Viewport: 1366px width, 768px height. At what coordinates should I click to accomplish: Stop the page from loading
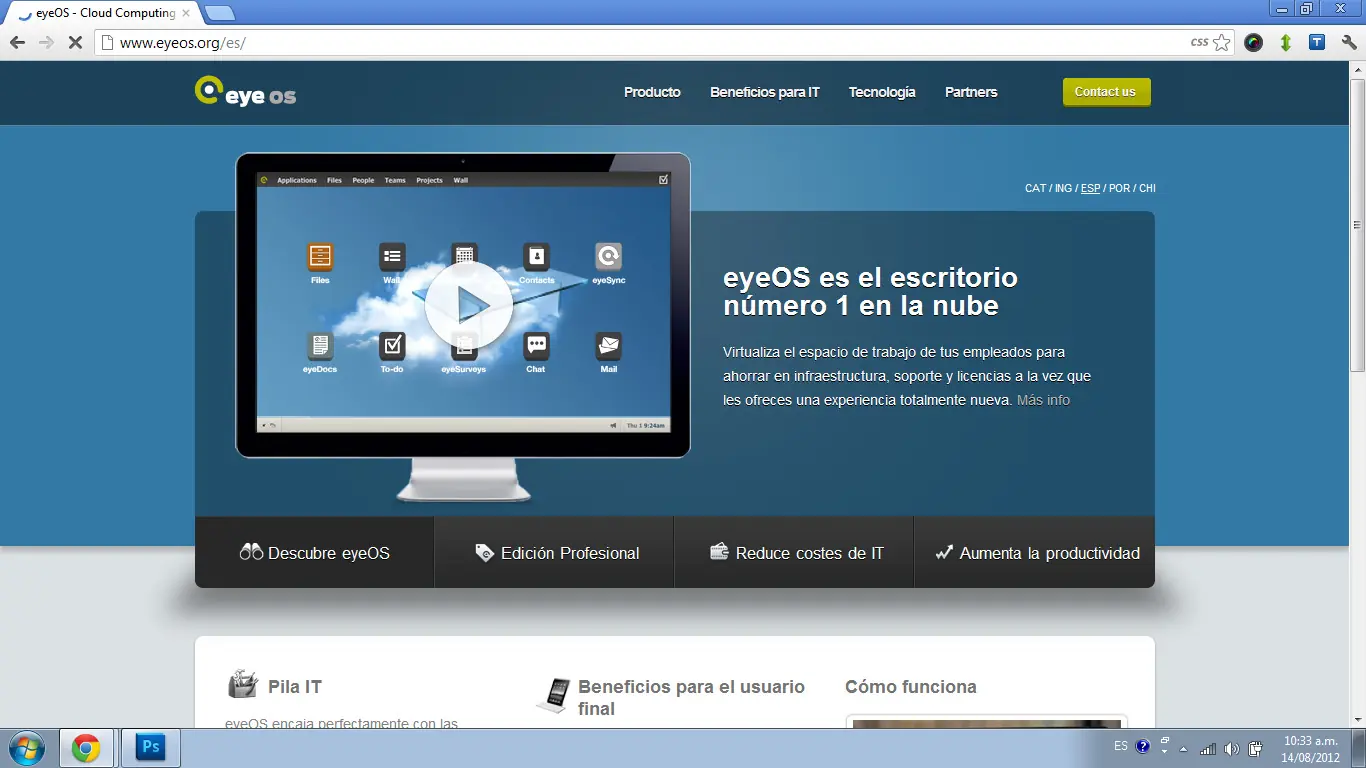[x=75, y=43]
